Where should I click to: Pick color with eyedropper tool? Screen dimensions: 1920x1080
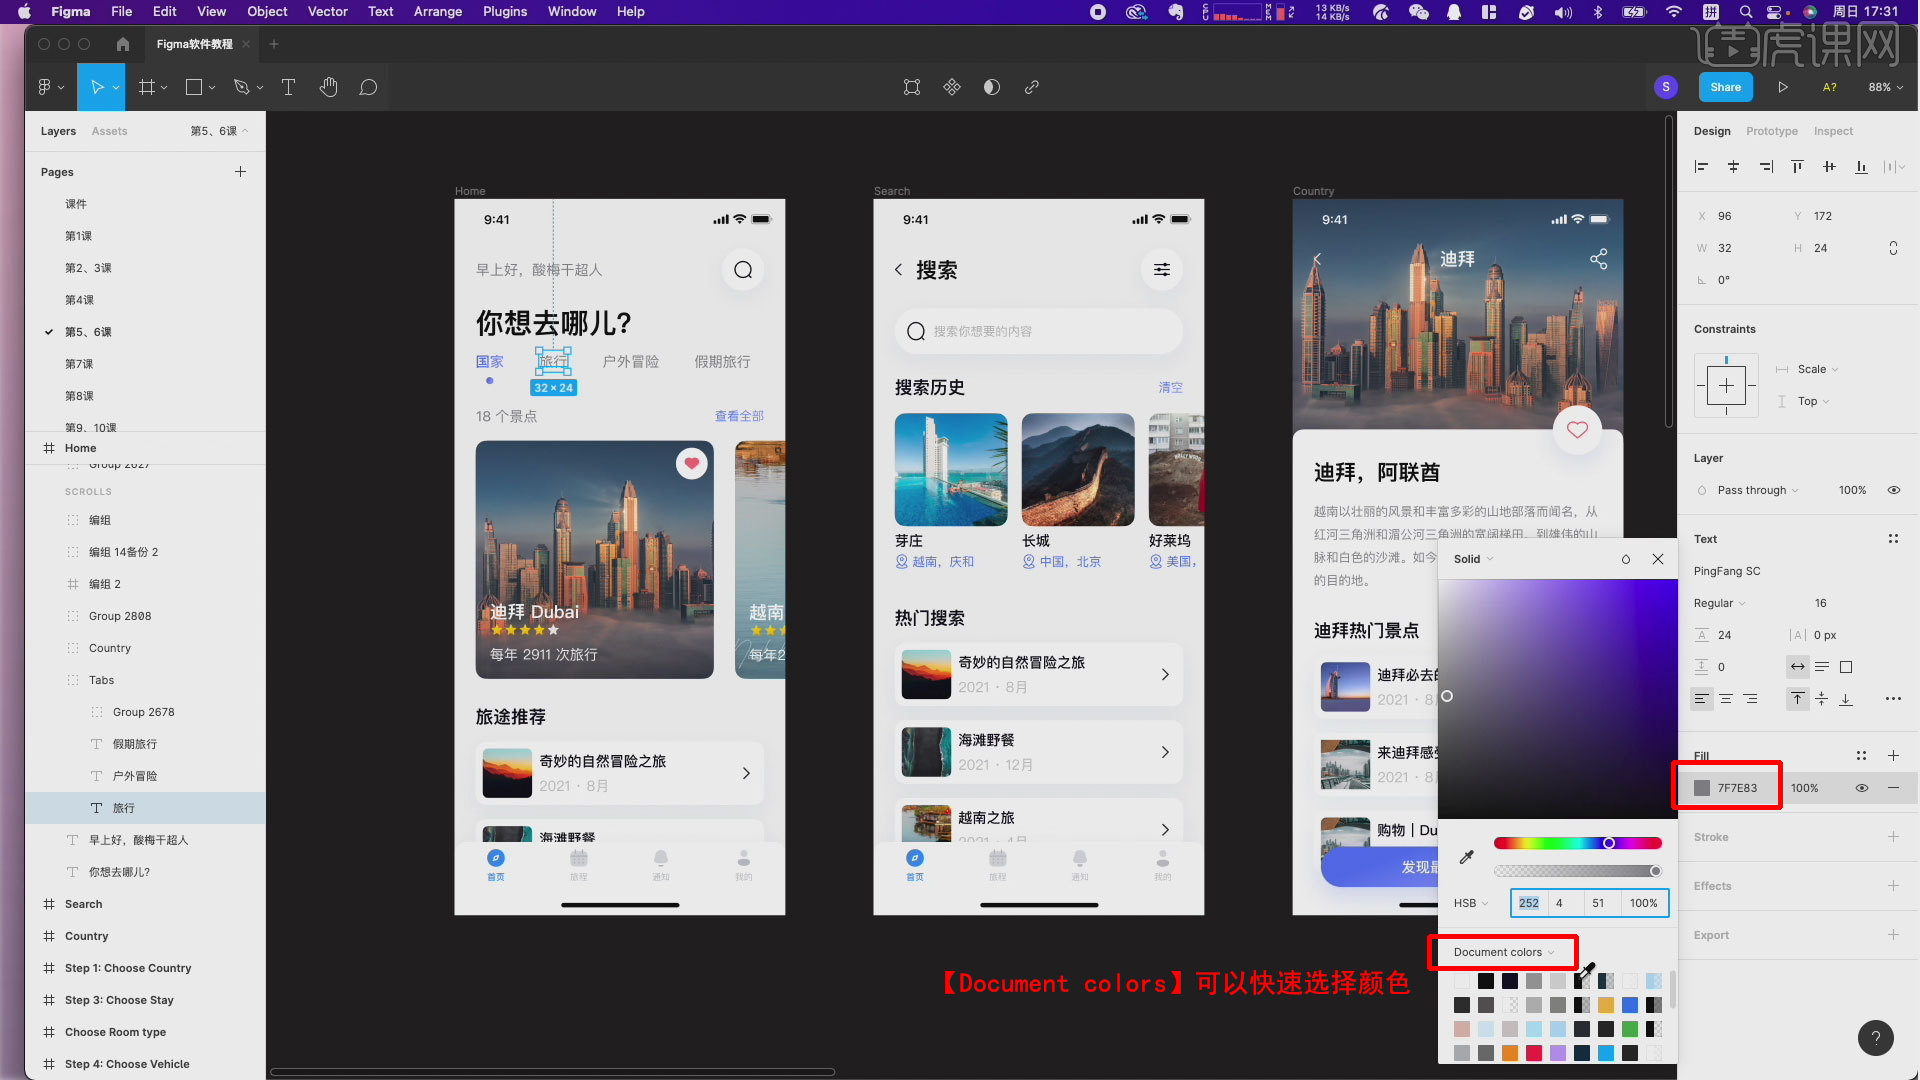pos(1466,857)
